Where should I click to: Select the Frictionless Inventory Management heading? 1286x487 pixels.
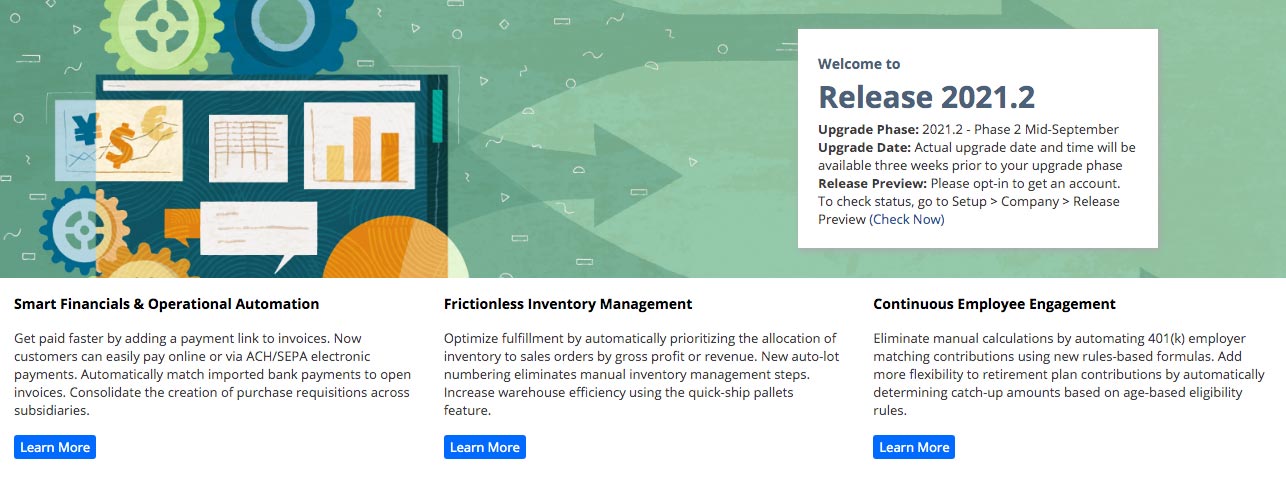(x=568, y=304)
